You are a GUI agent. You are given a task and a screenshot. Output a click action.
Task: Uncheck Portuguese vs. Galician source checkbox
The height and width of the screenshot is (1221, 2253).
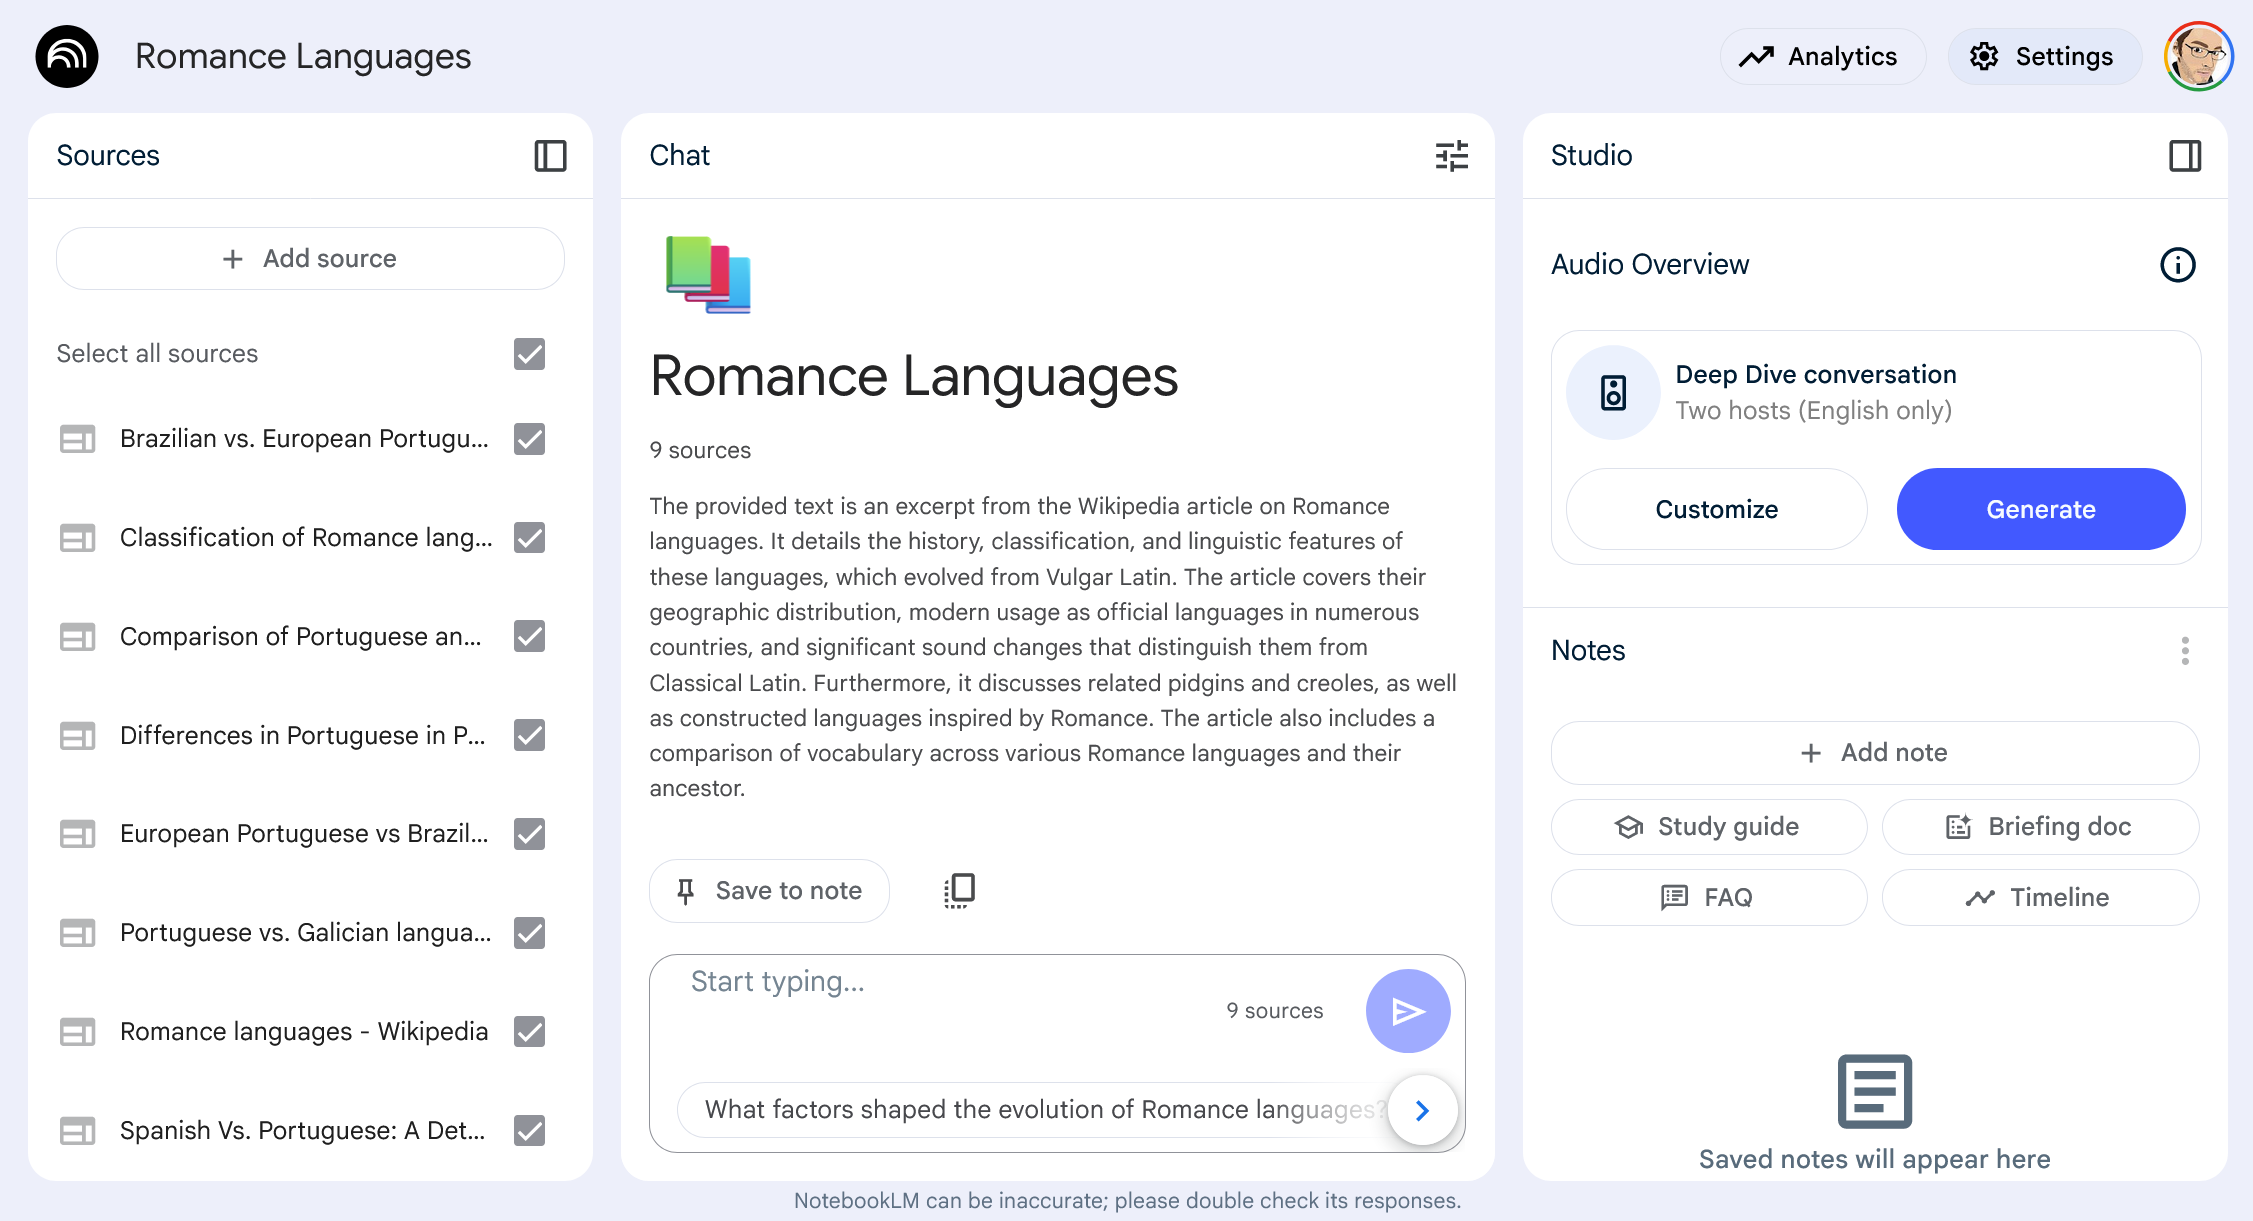(529, 933)
